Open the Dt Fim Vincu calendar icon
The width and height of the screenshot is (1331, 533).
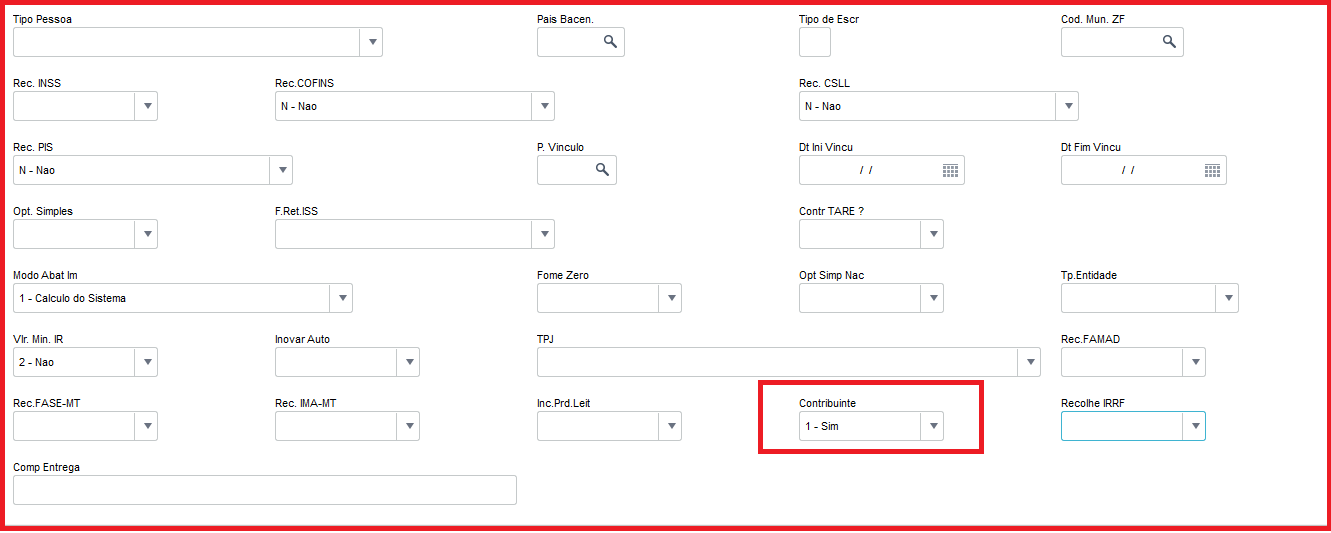tap(1212, 170)
